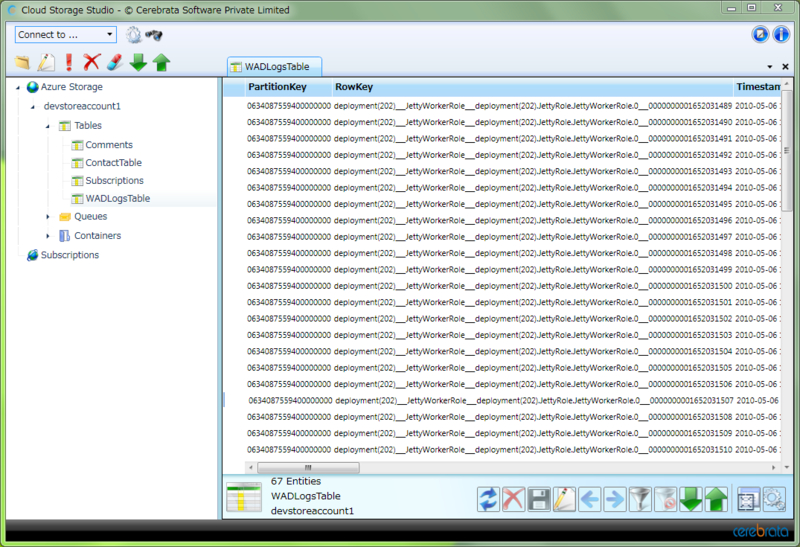This screenshot has width=800, height=547.
Task: Click the edit entity pencil icon in bottom toolbar
Action: (x=564, y=499)
